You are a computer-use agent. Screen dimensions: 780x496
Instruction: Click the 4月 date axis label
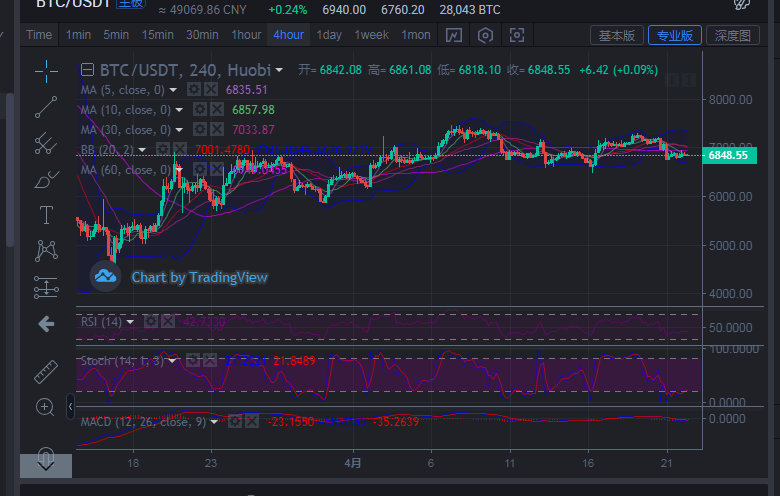pyautogui.click(x=353, y=463)
